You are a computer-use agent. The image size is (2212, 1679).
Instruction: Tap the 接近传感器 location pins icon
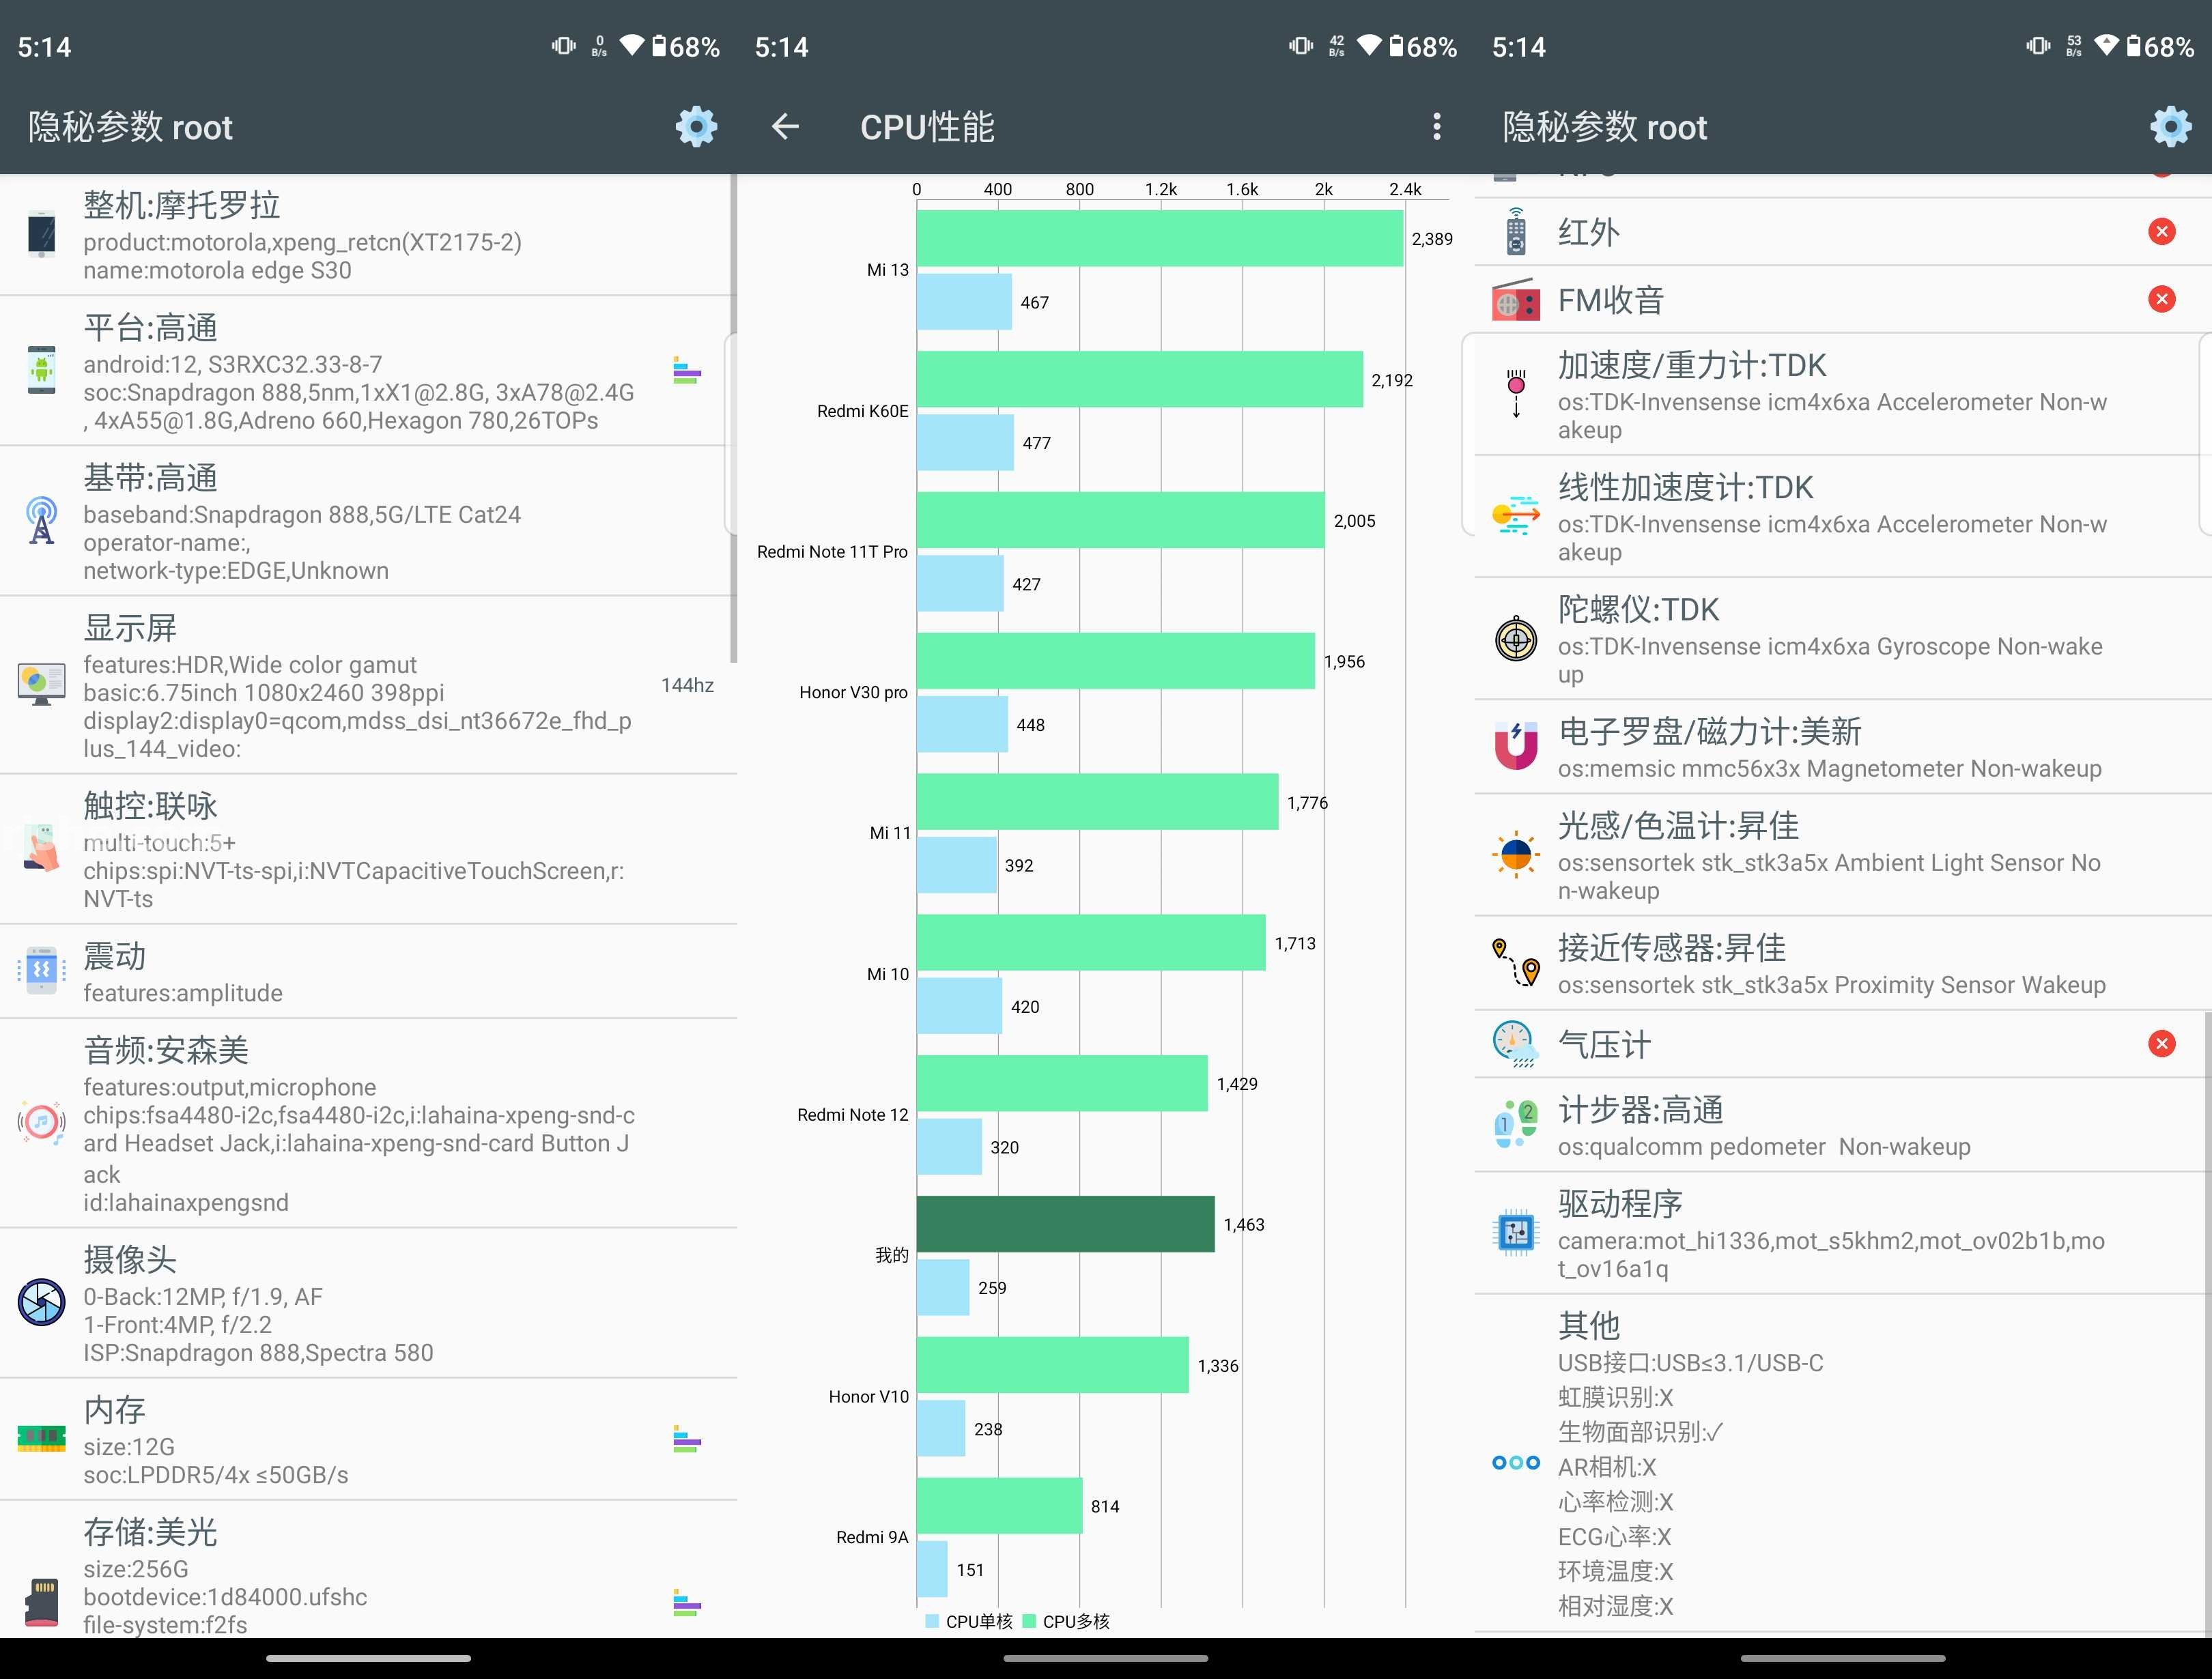pos(1516,962)
